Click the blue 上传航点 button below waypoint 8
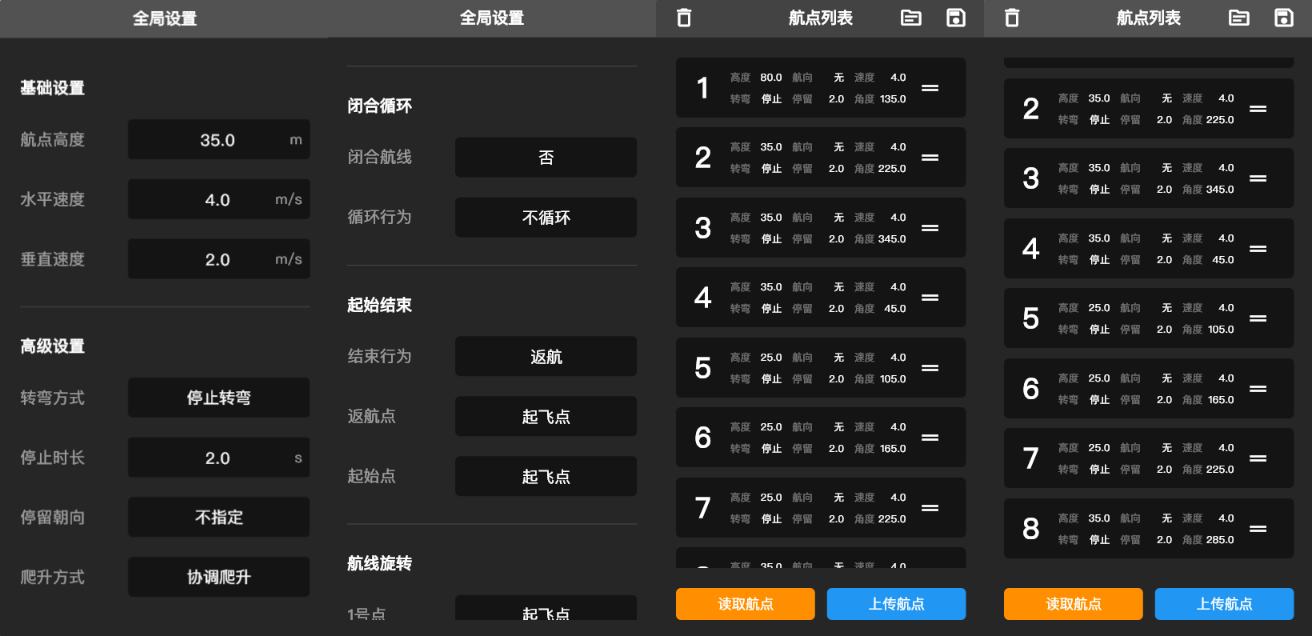1312x636 pixels. (x=1224, y=604)
